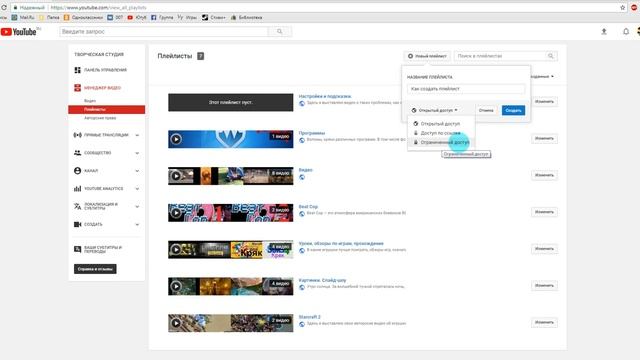640x360 pixels.
Task: Click the Ваши субтитры и переводы icon
Action: (78, 249)
